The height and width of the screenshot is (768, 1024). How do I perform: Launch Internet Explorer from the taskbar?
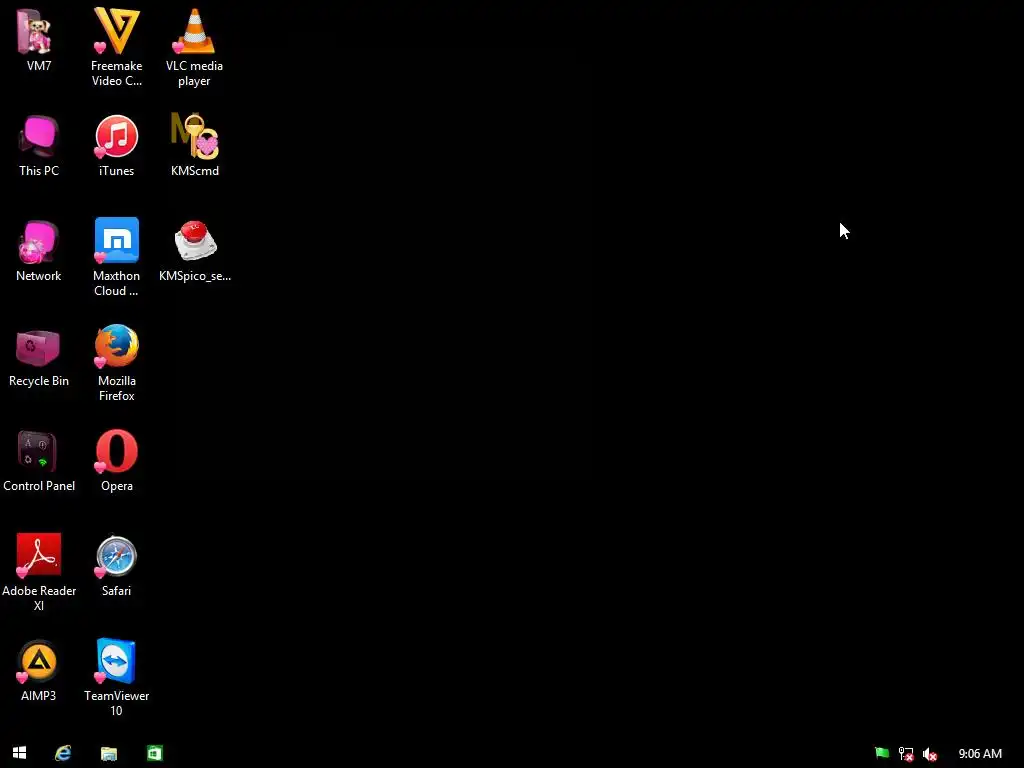tap(63, 753)
